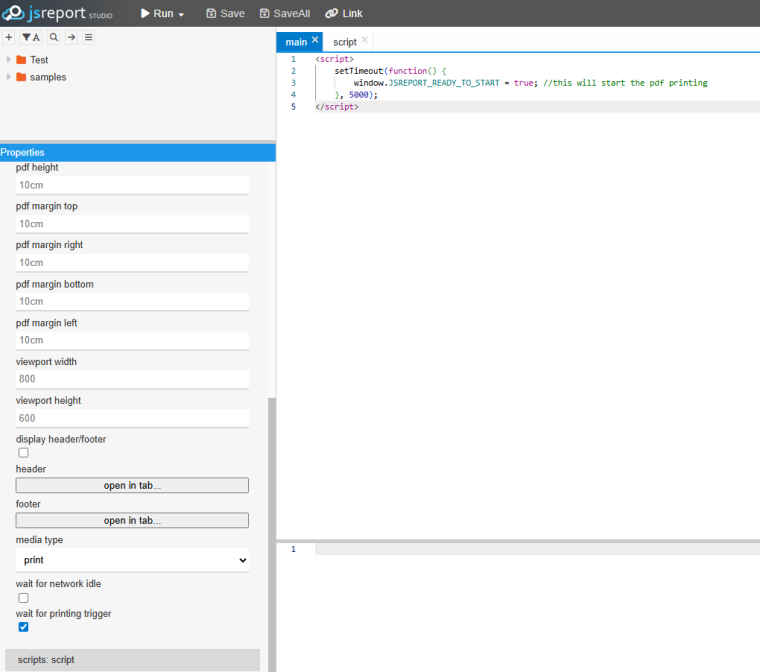Click the pdf margin bottom input

click(x=132, y=302)
